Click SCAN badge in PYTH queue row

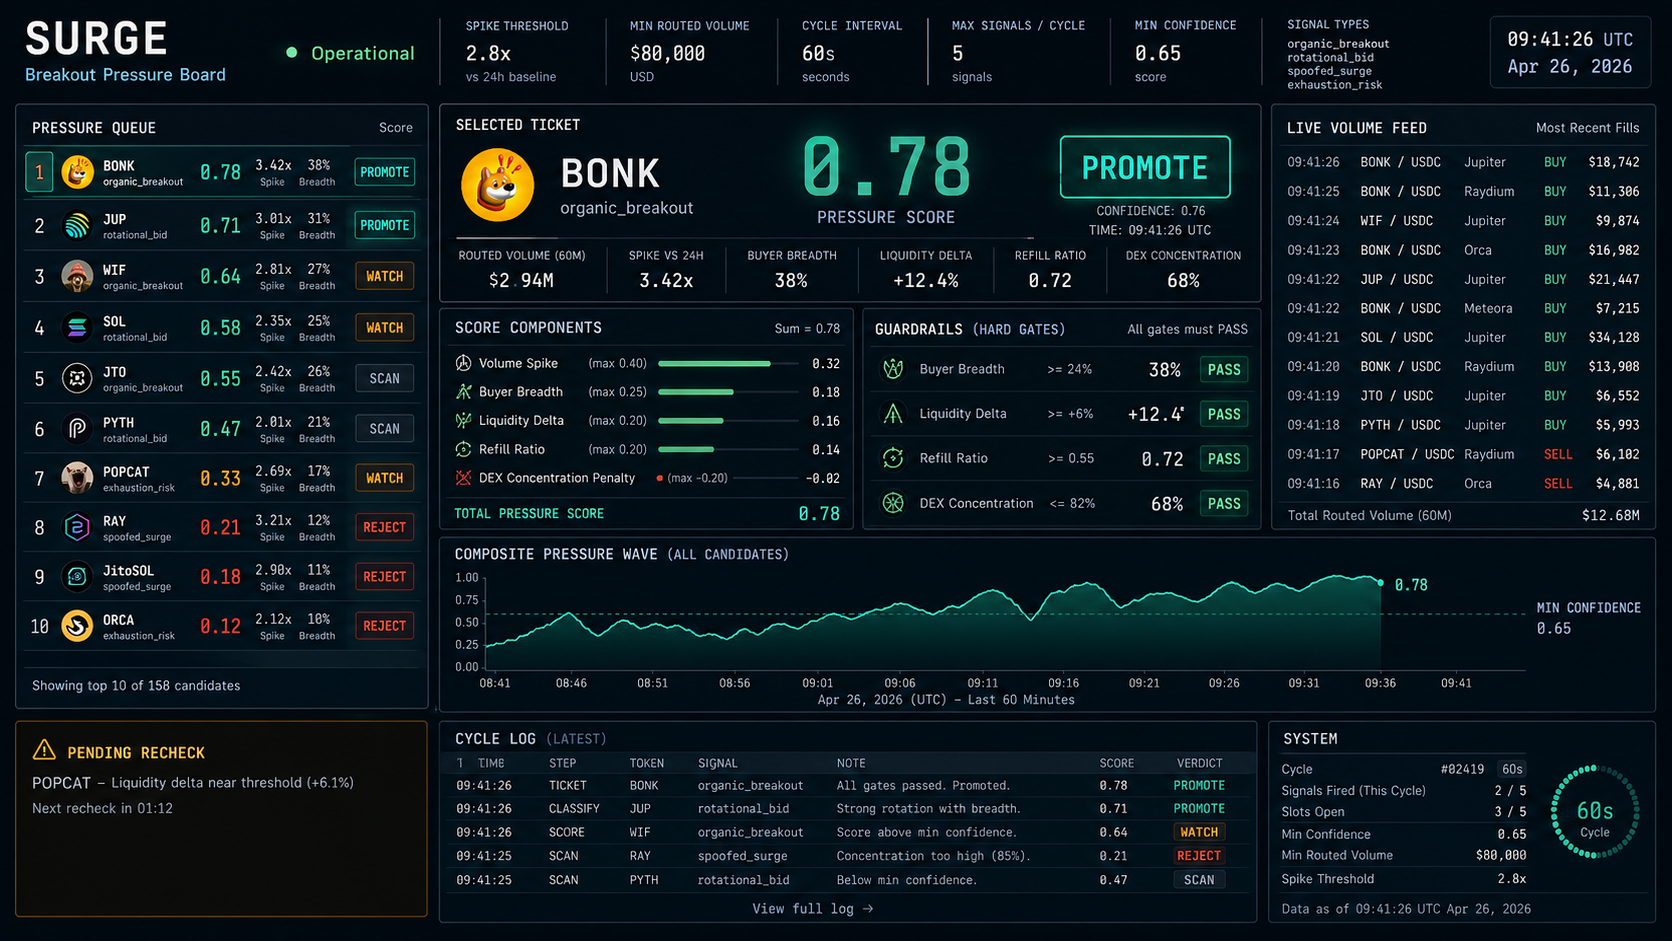coord(385,428)
